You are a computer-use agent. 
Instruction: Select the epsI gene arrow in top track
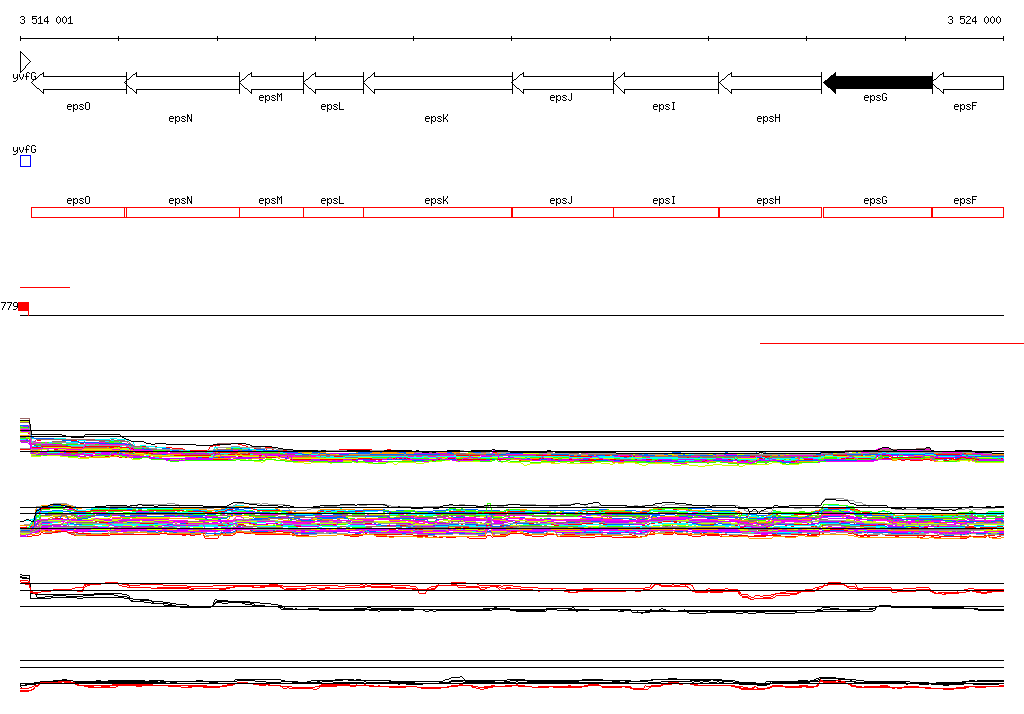(666, 83)
